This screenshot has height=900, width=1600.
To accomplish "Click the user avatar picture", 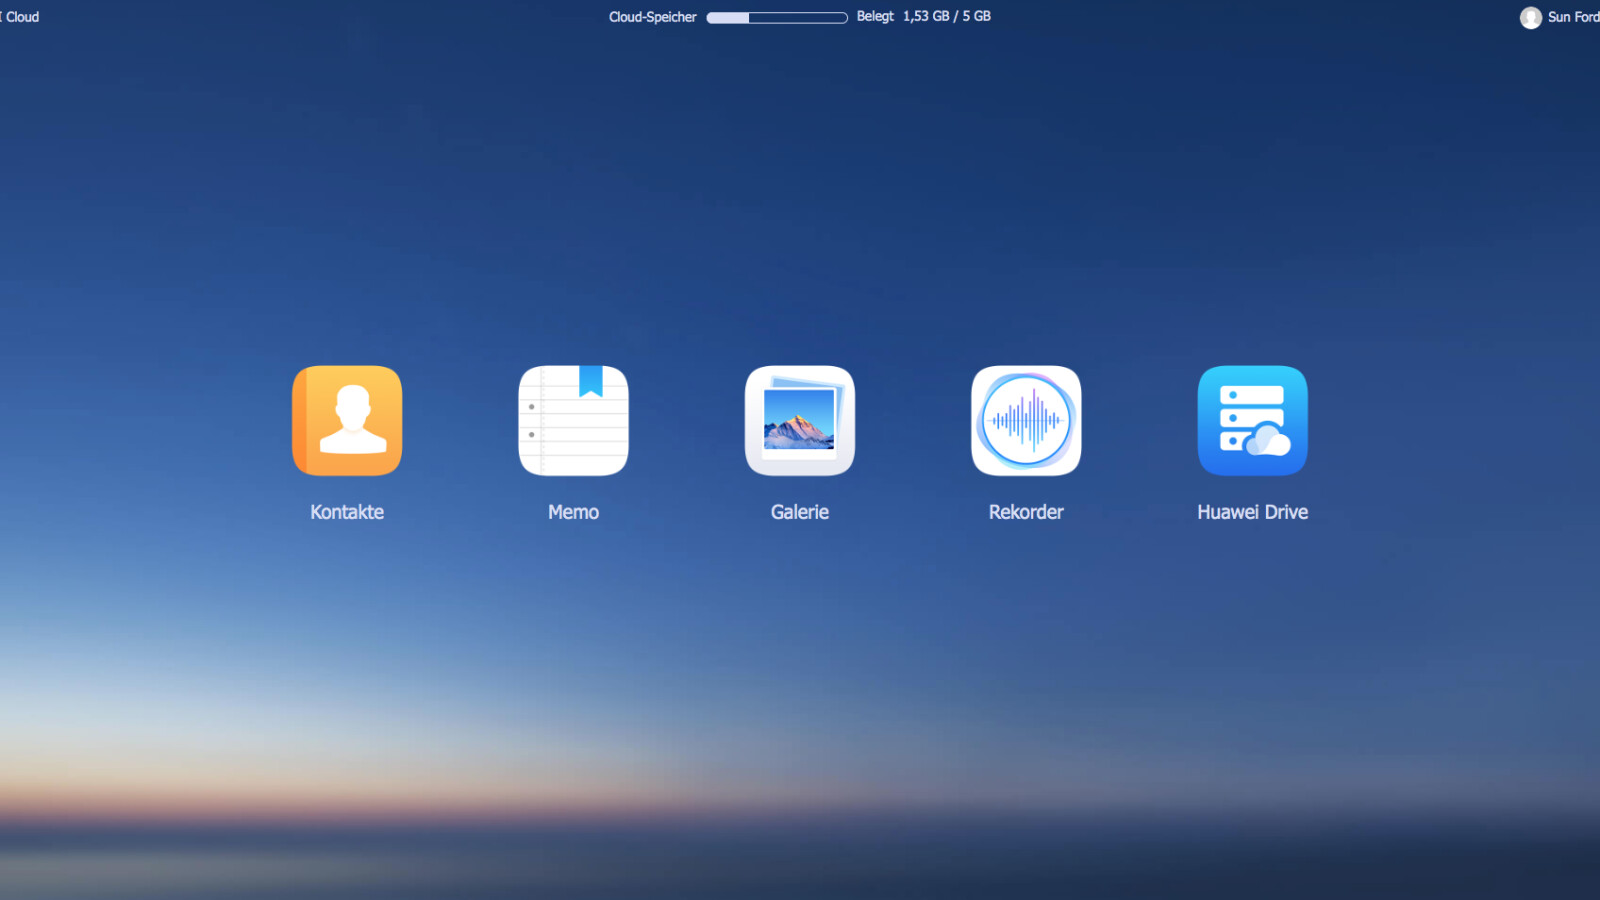I will tap(1530, 17).
